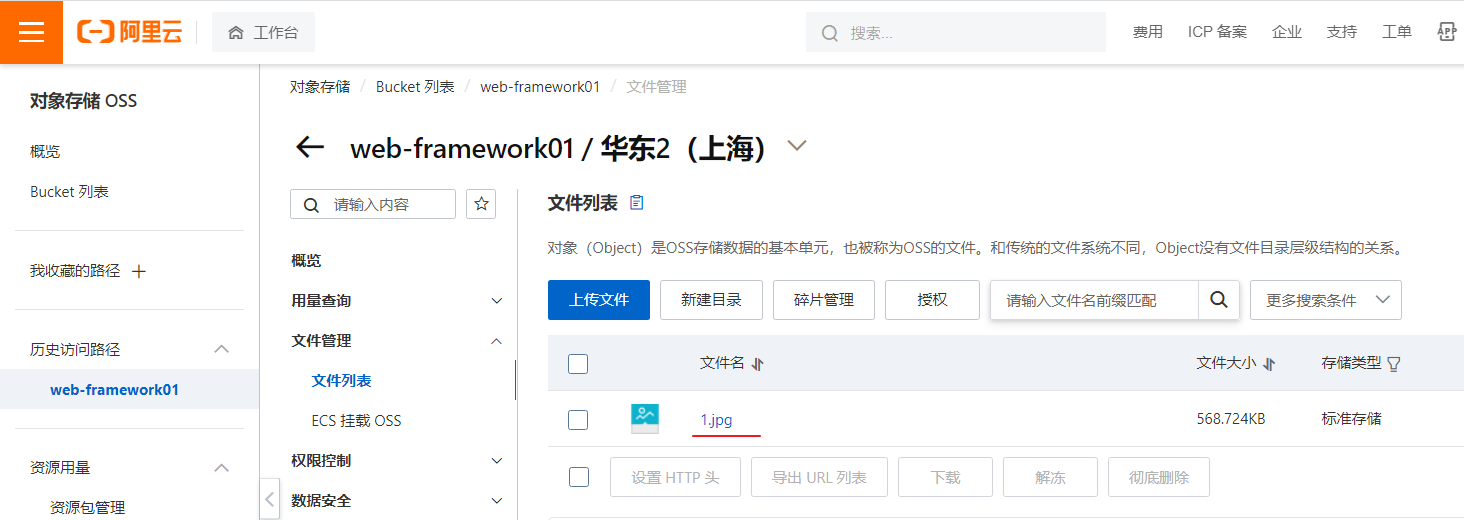Click the 1.jpg image file thumbnail icon

(645, 419)
